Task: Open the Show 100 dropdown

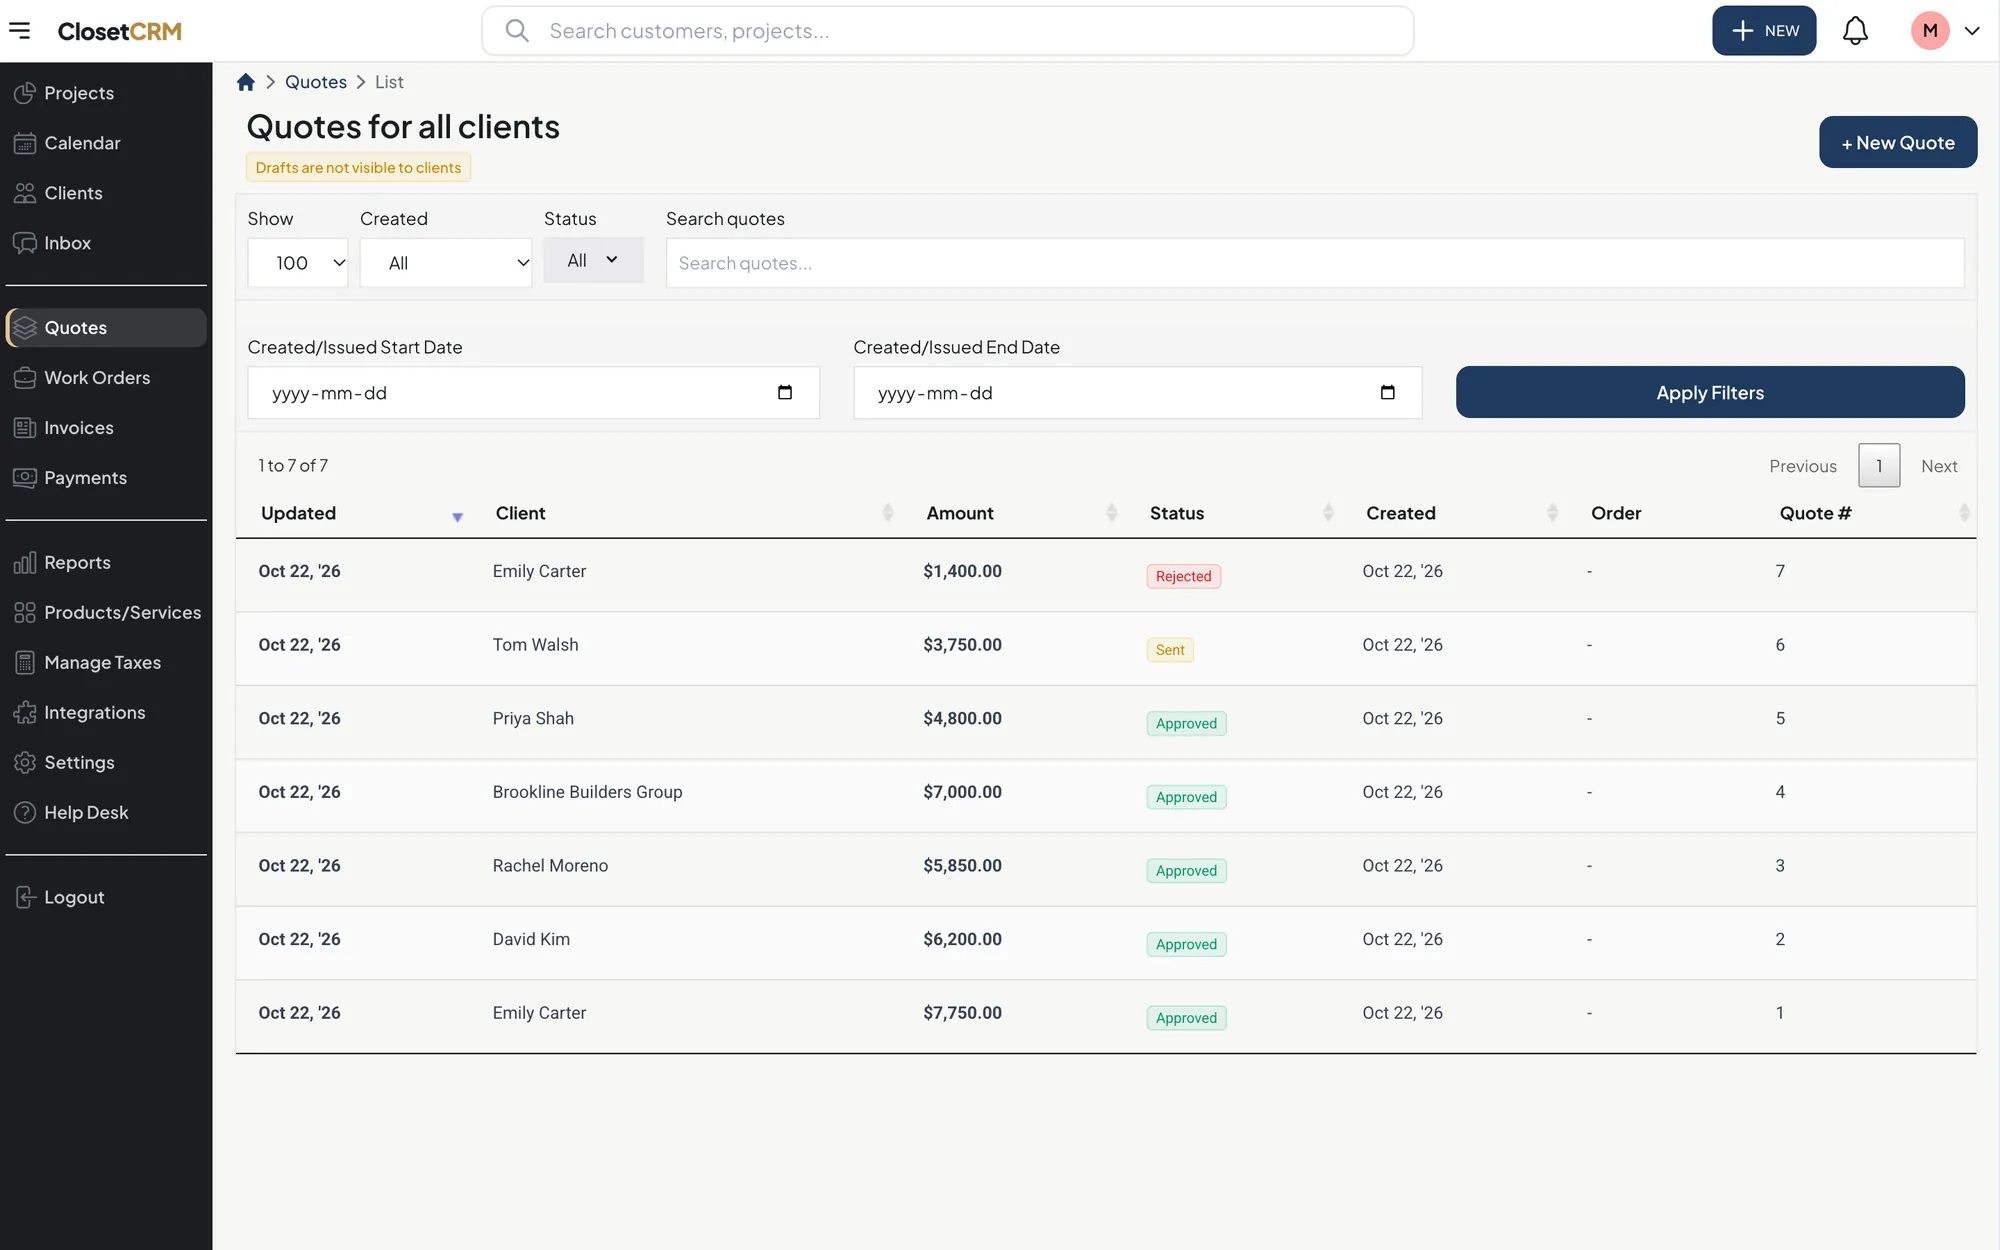Action: tap(298, 263)
